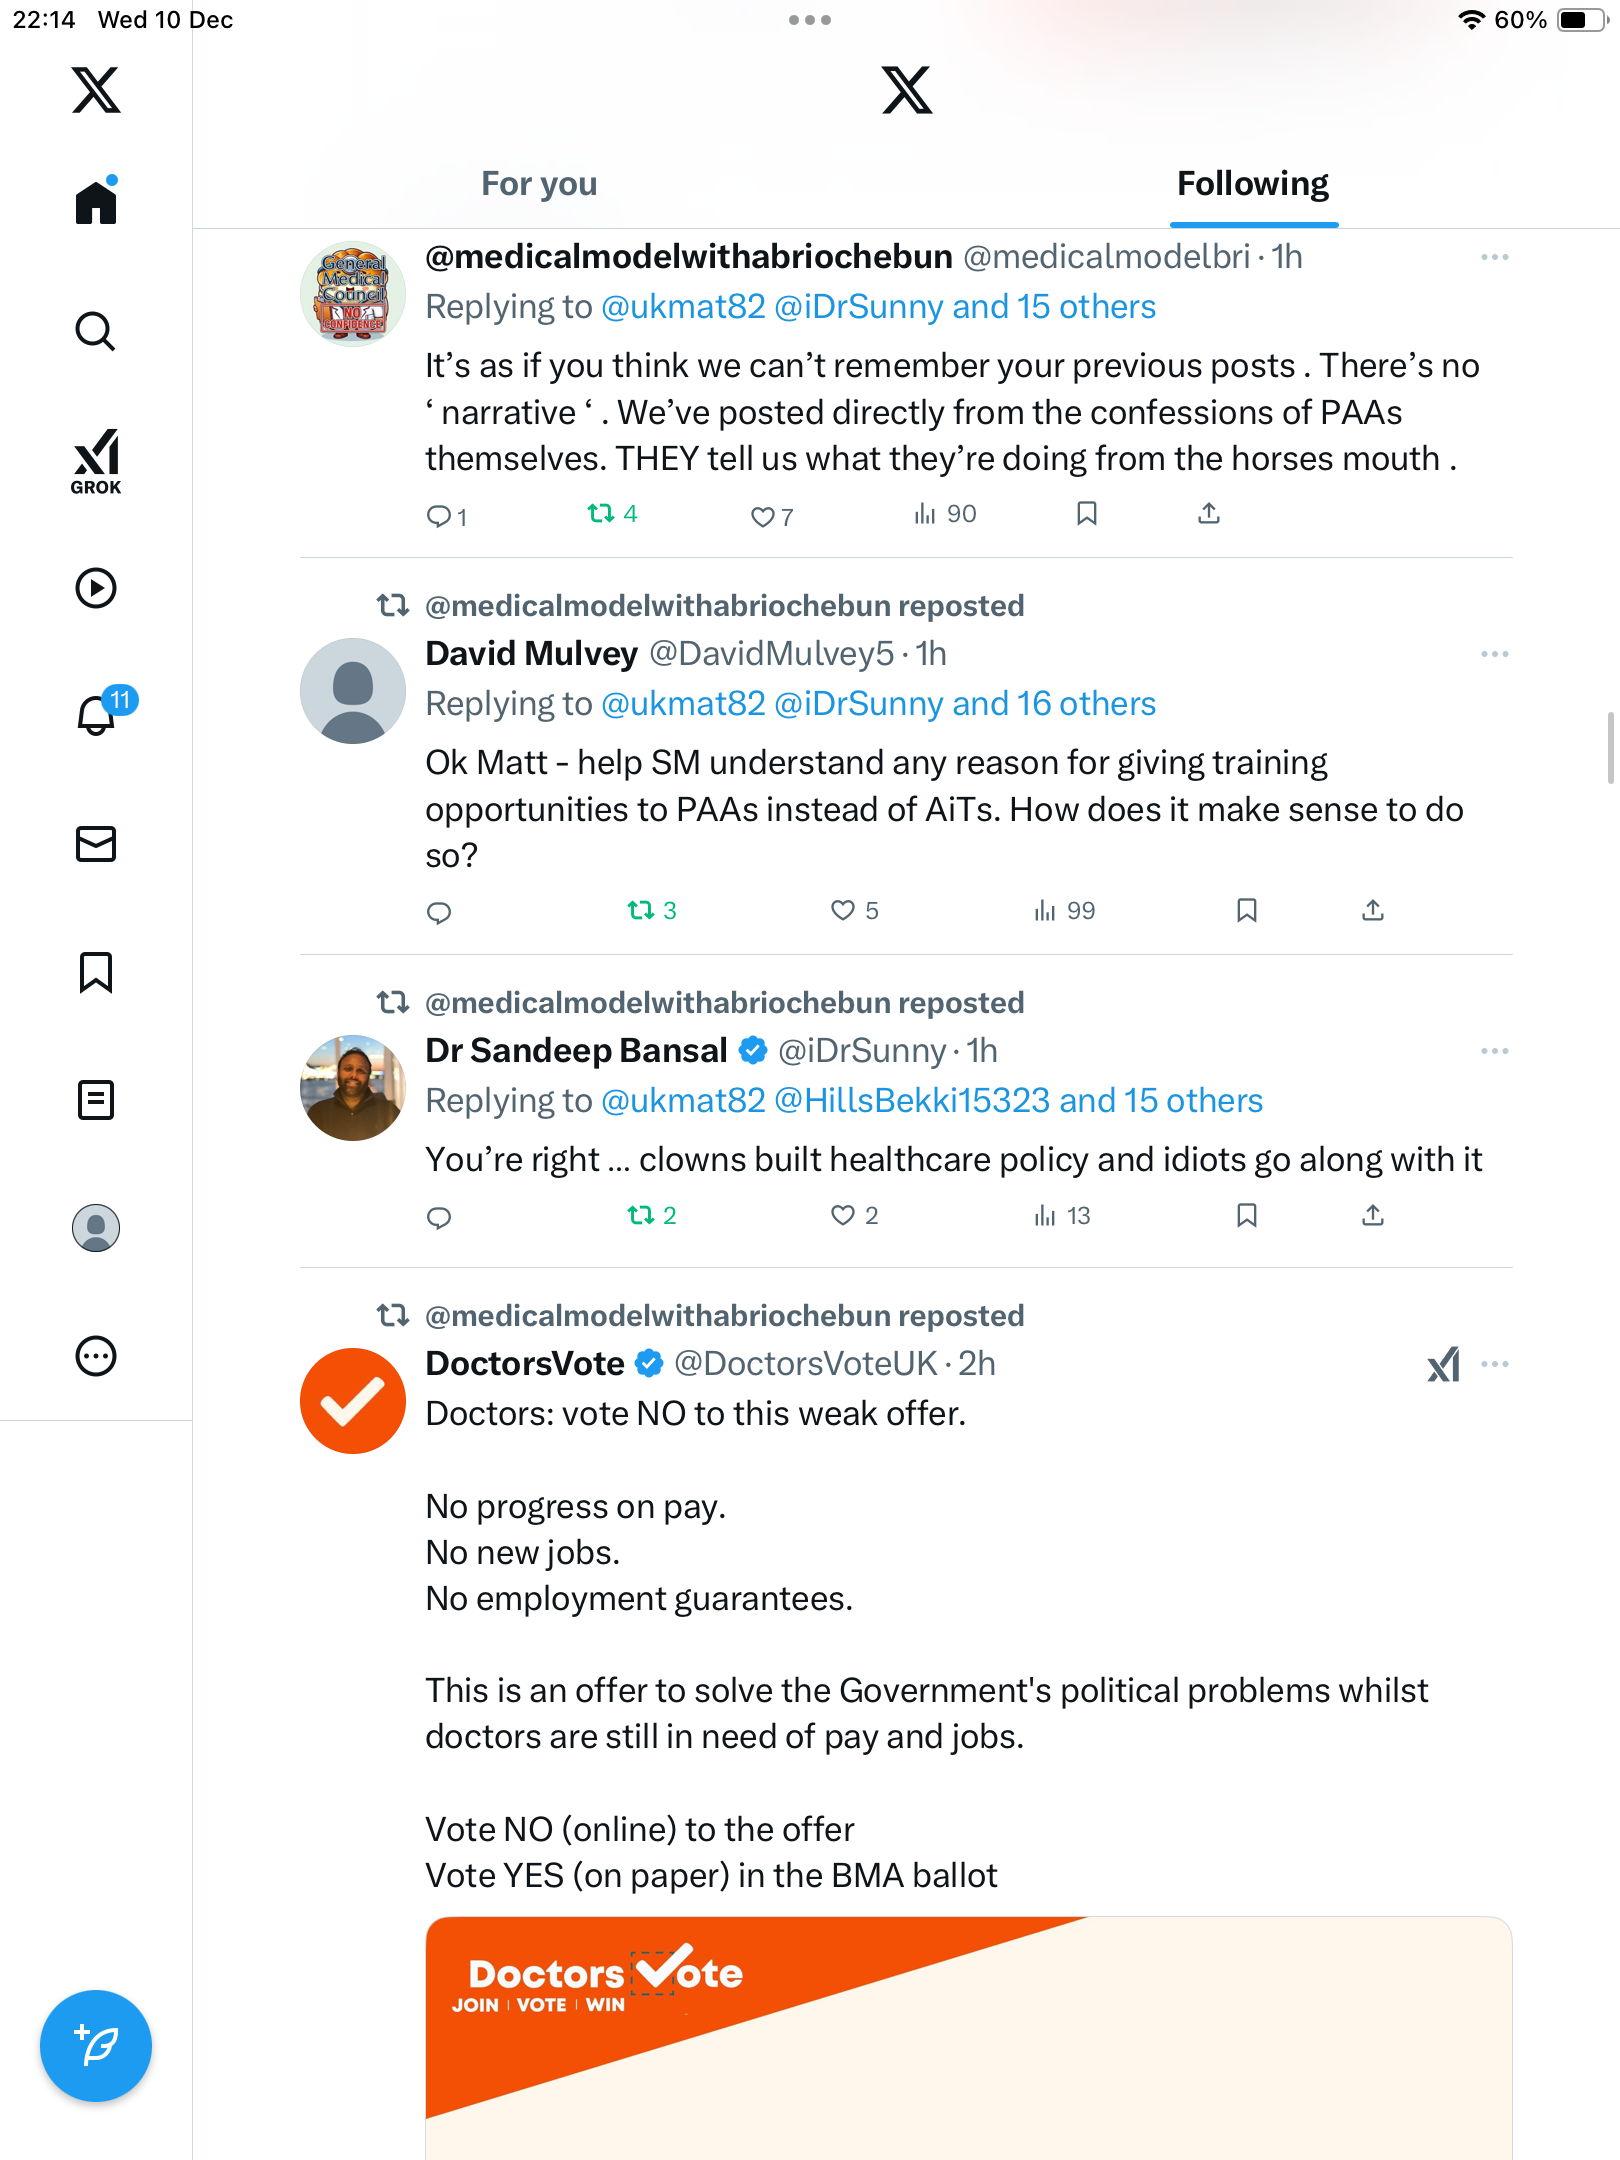
Task: Open the @DoctorsVoteUK handle link
Action: tap(806, 1364)
